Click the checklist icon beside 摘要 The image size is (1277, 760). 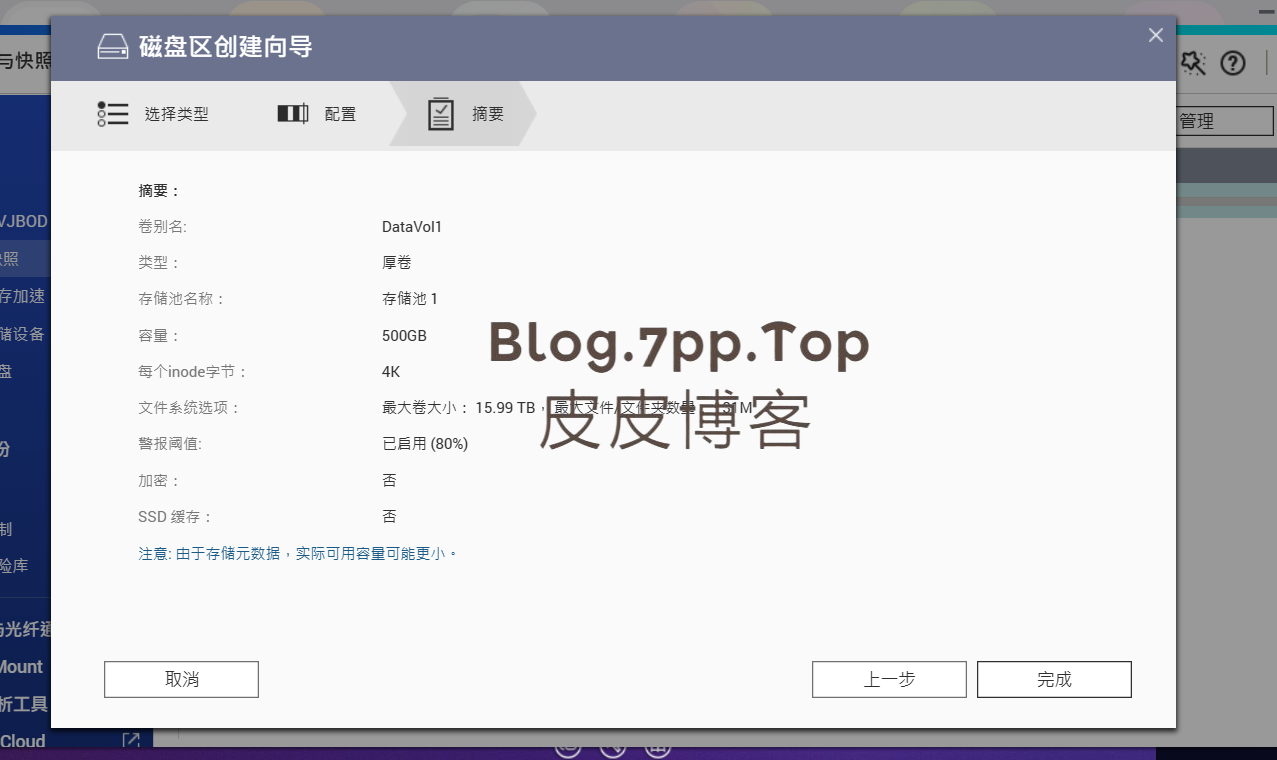pos(441,114)
